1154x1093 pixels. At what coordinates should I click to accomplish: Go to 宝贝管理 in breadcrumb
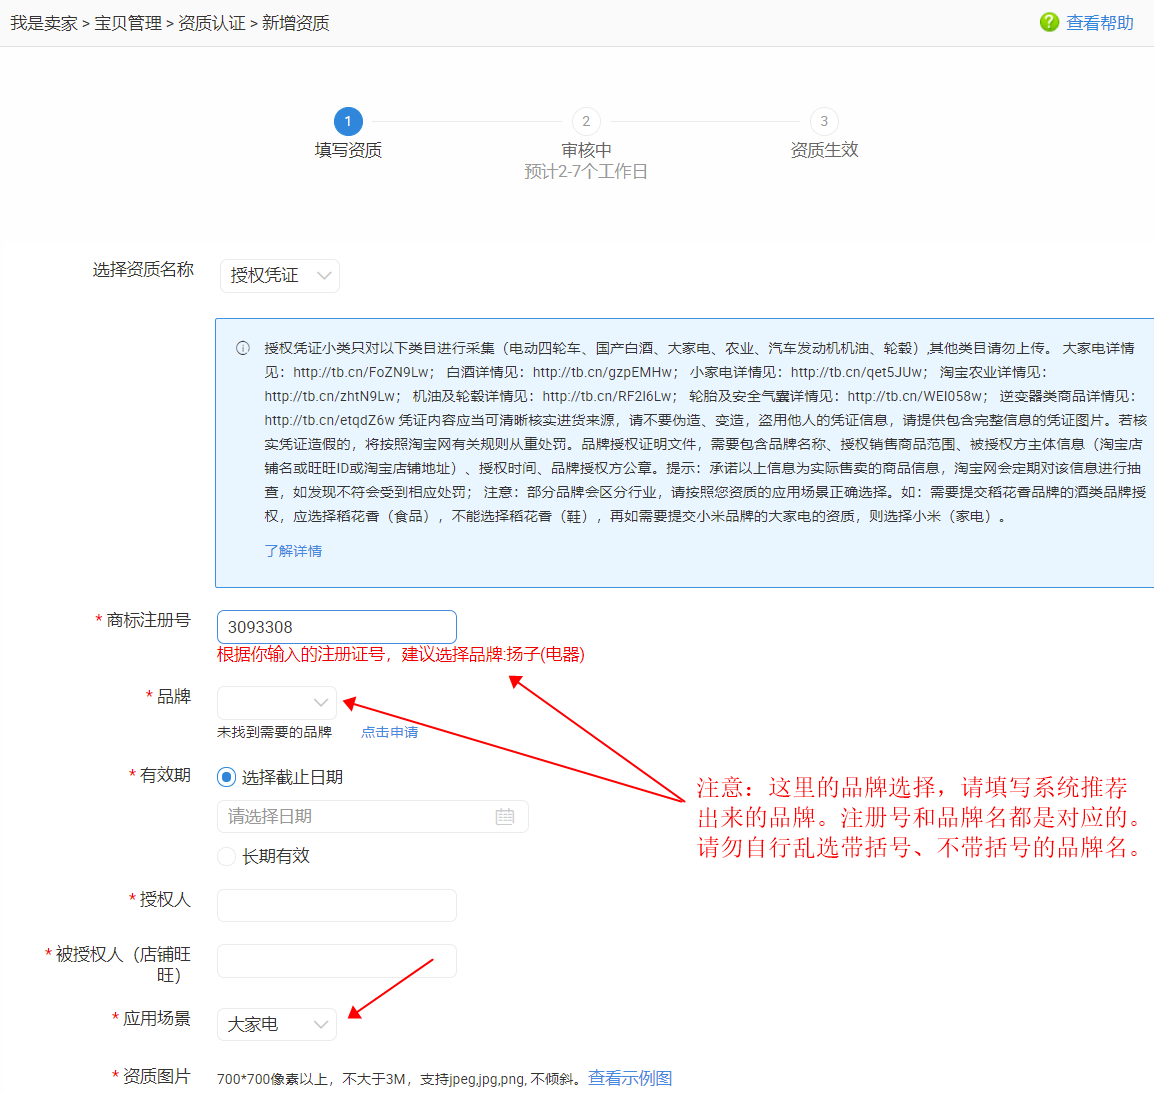coord(128,23)
